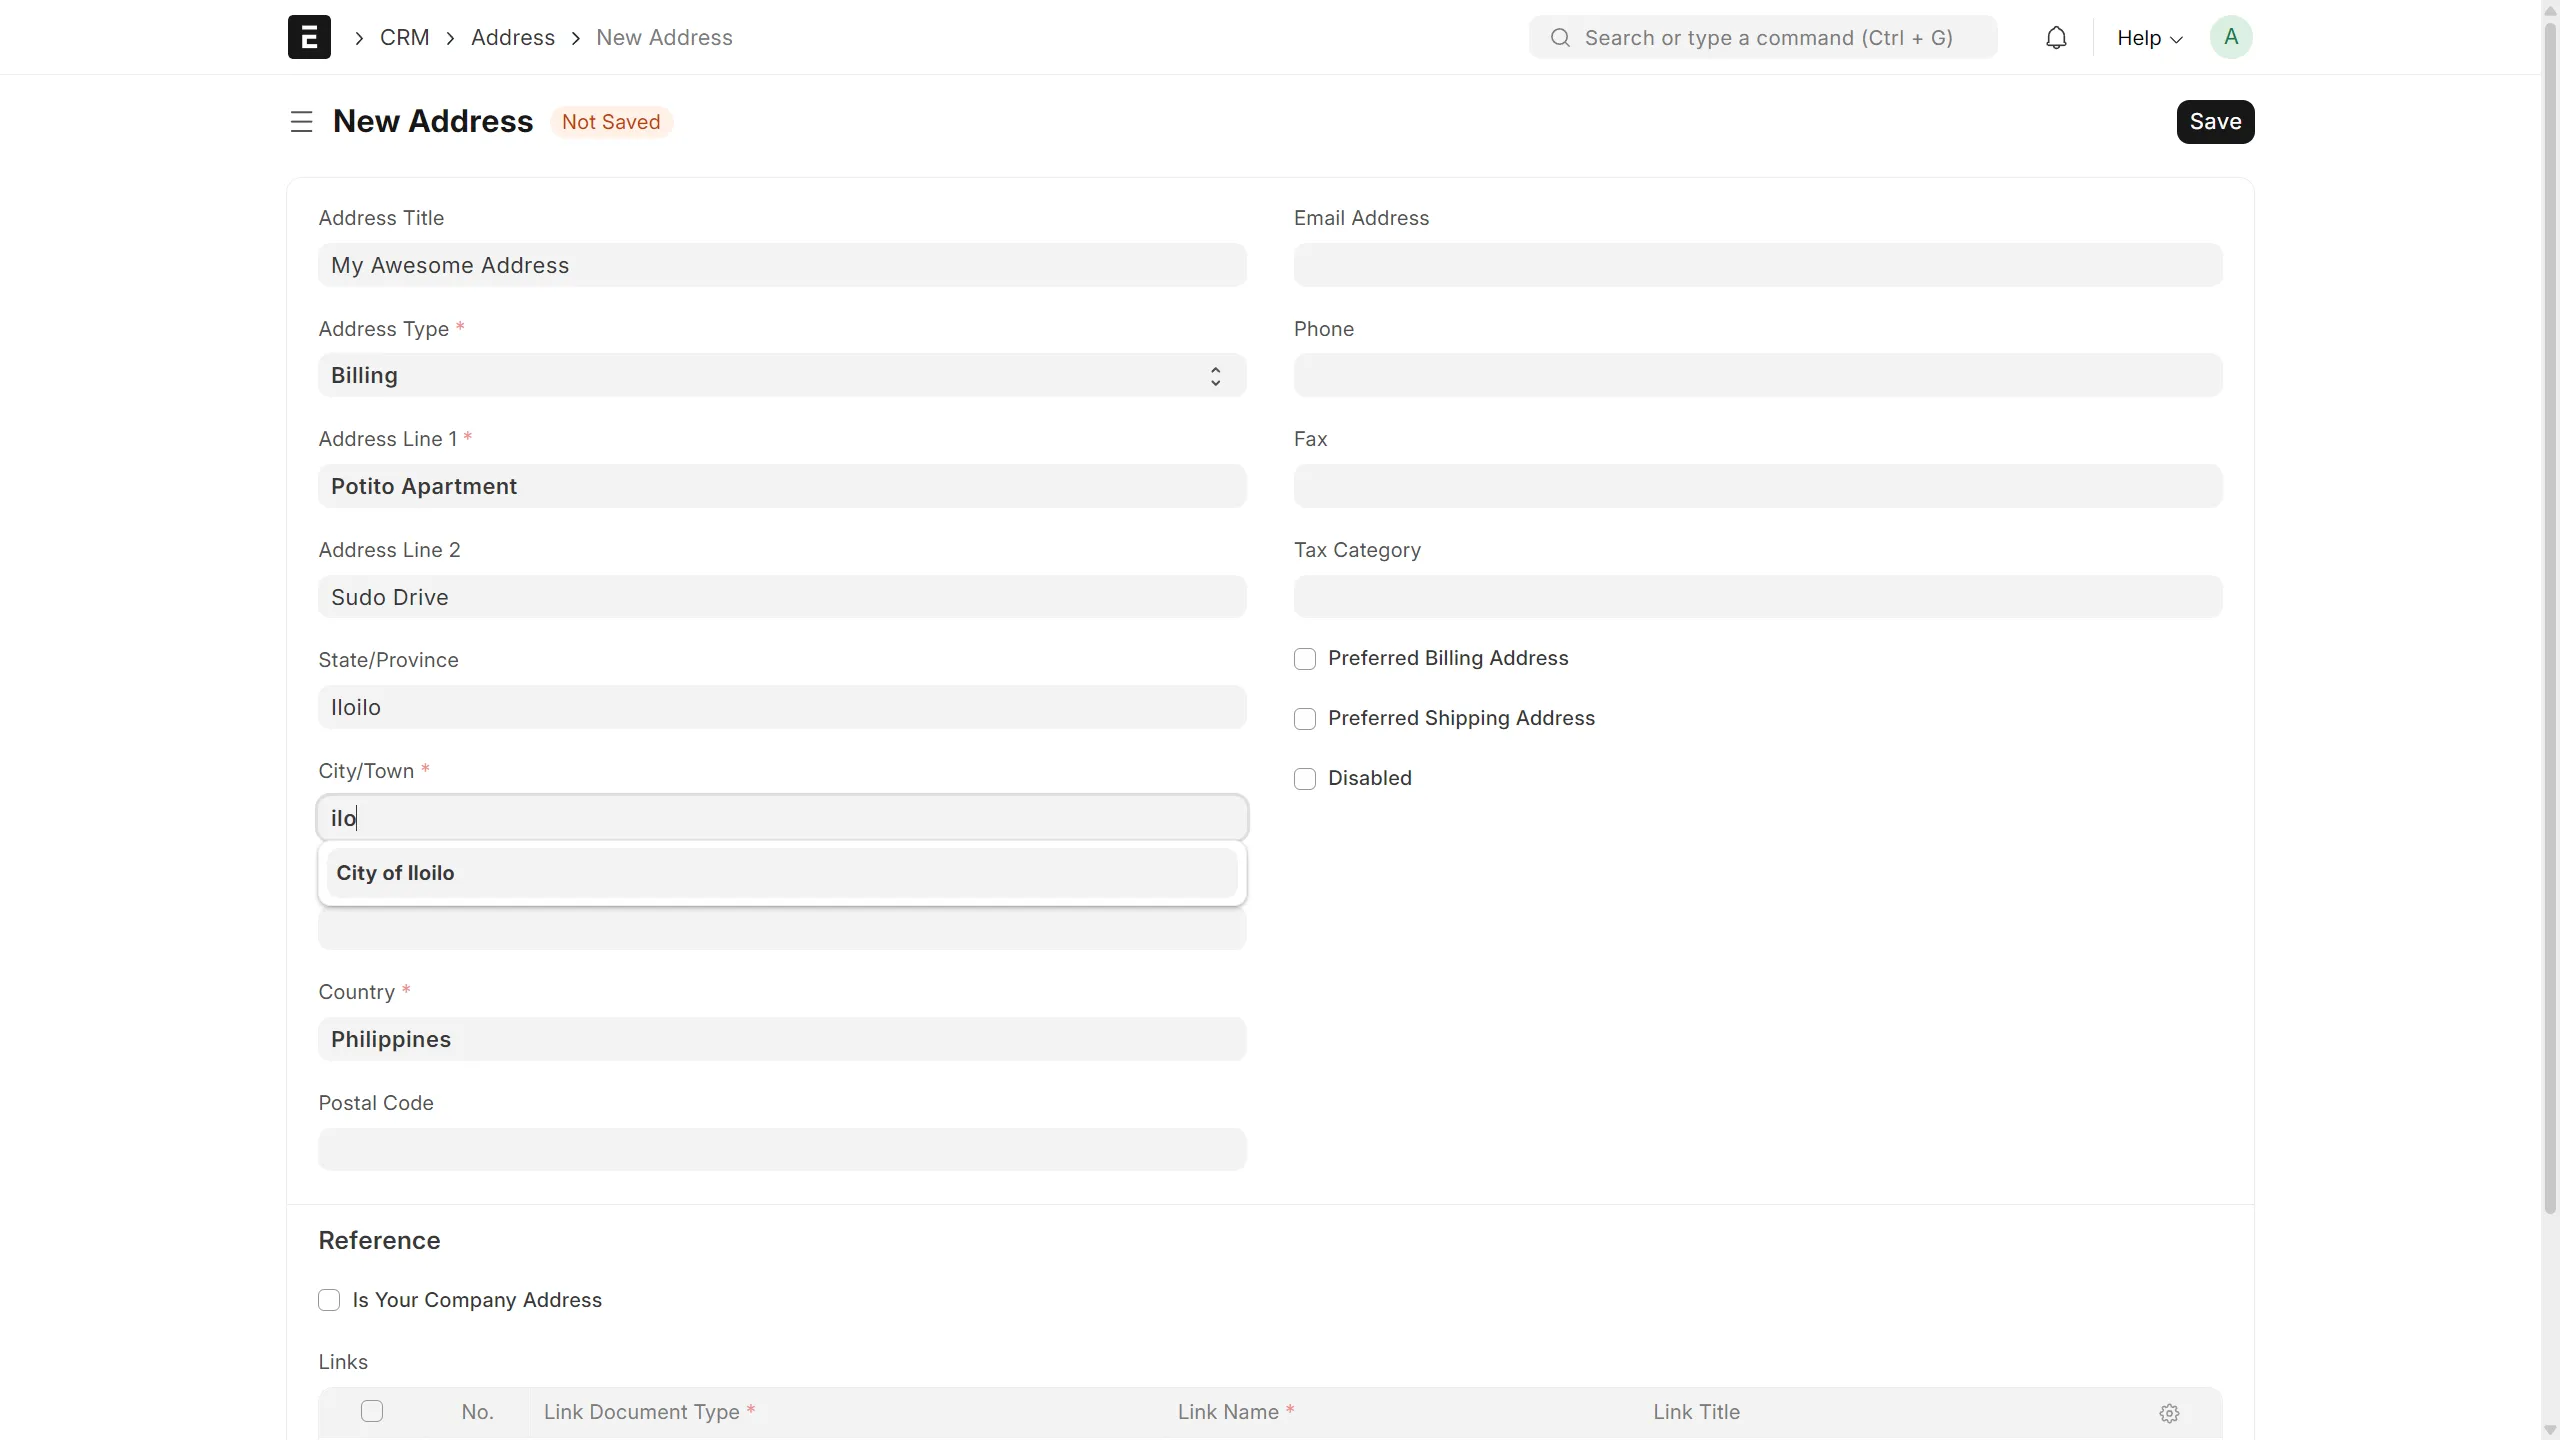Select all rows in Links table
The image size is (2560, 1440).
(x=371, y=1411)
